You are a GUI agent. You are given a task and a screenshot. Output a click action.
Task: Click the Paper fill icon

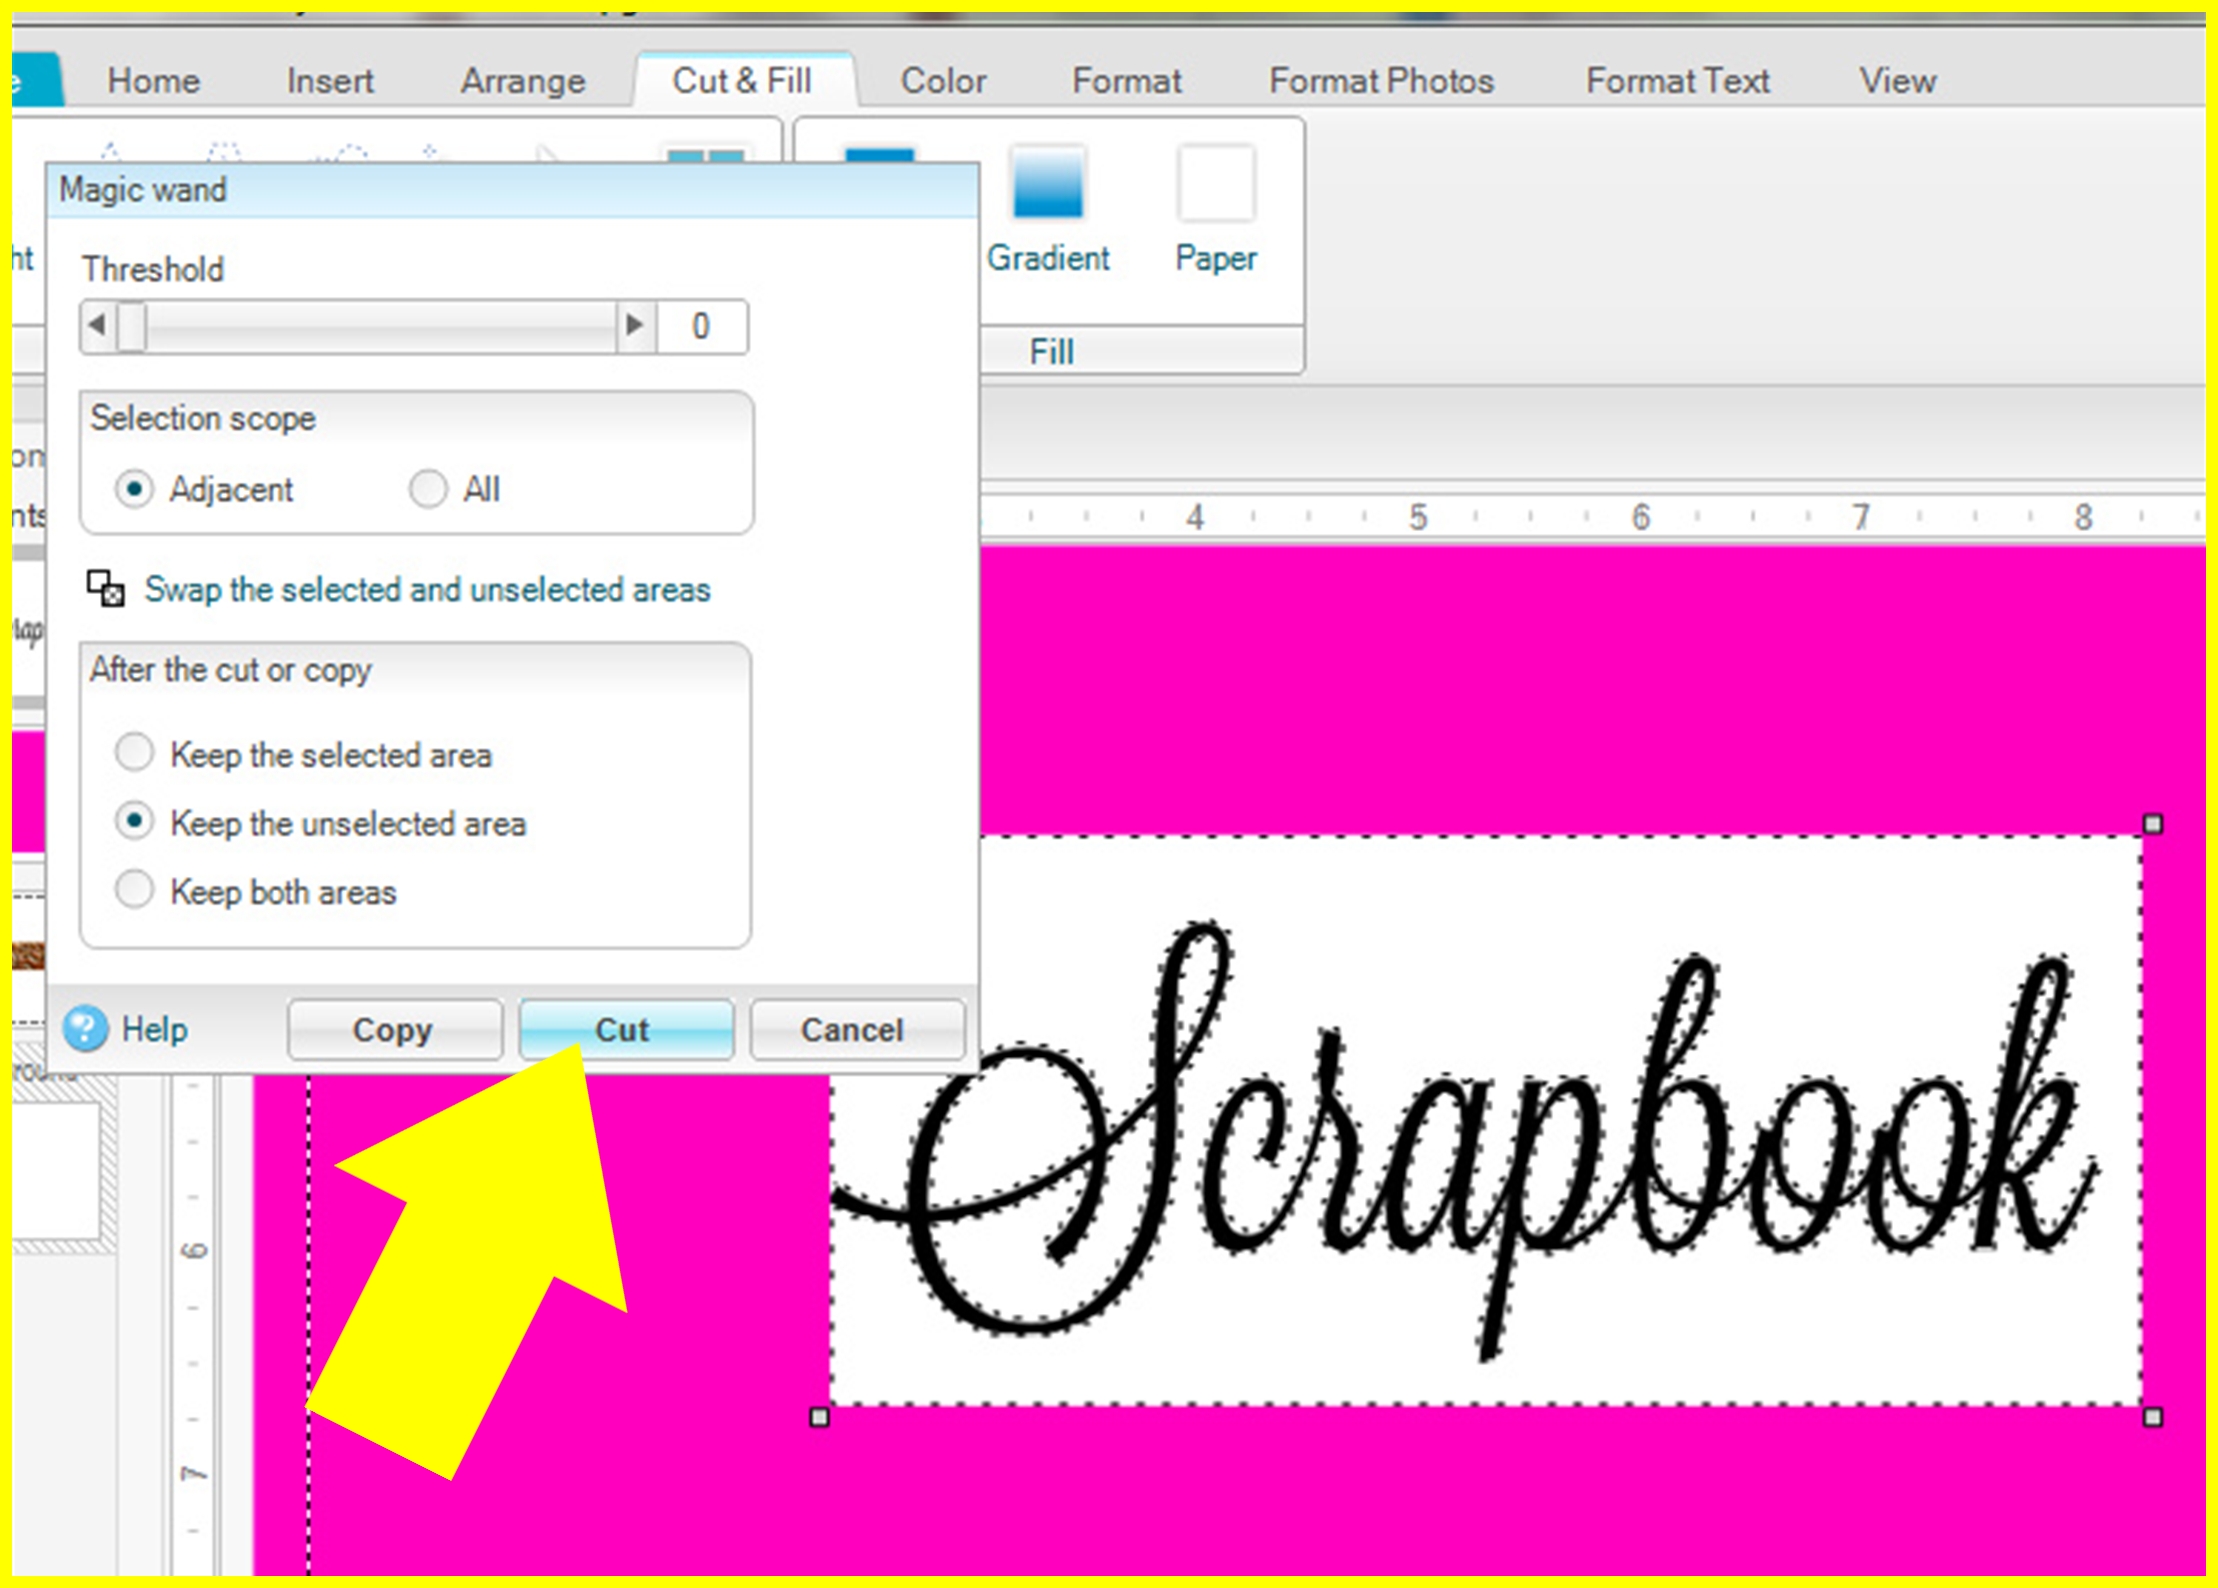coord(1215,183)
